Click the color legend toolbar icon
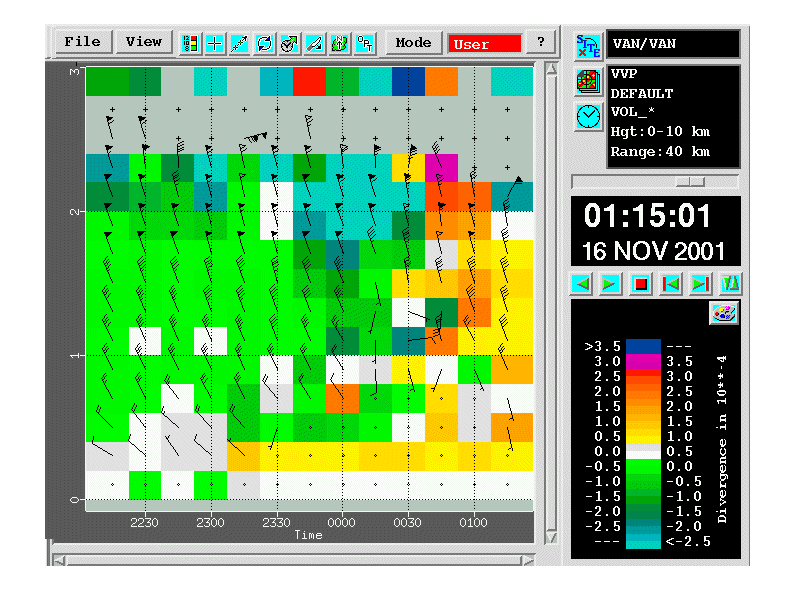This screenshot has height=600, width=800. point(190,43)
